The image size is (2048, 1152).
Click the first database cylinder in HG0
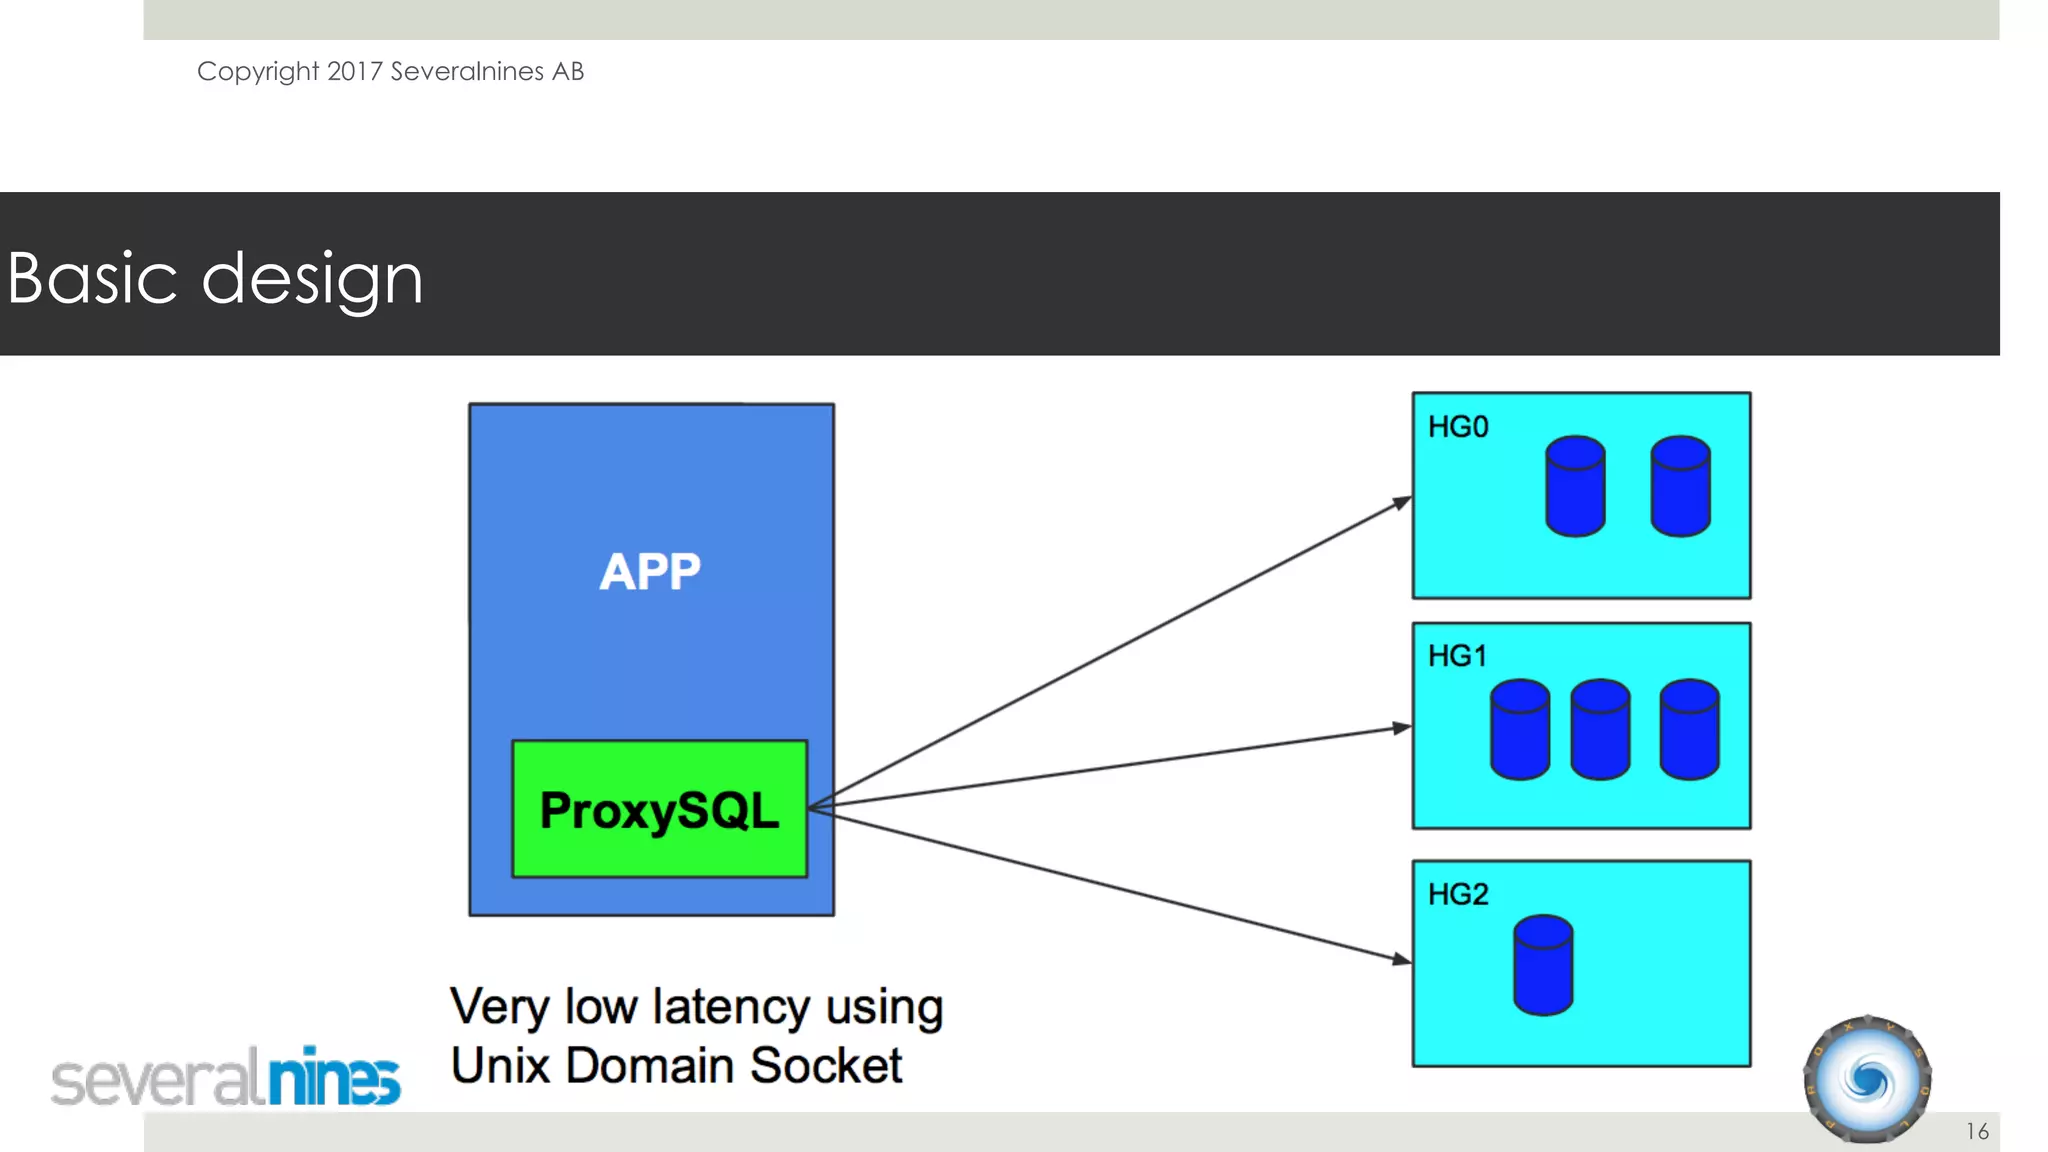pyautogui.click(x=1575, y=487)
